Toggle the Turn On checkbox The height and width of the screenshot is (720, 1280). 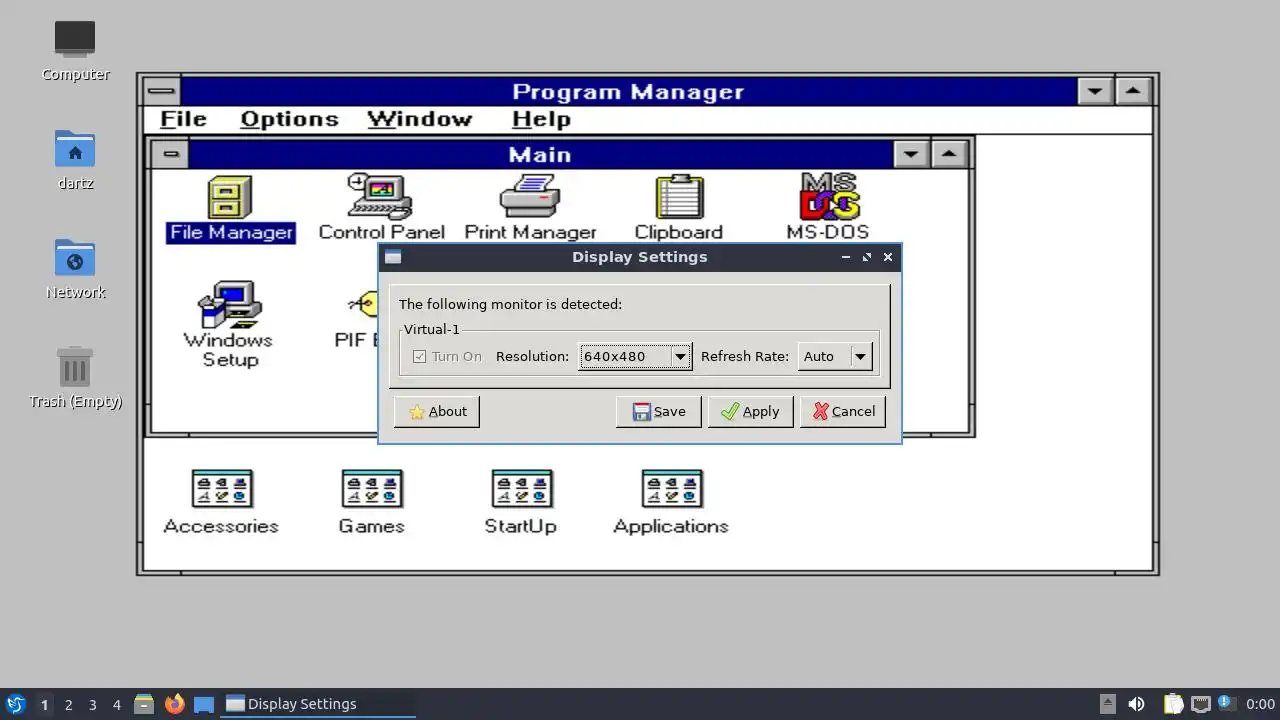pos(419,356)
